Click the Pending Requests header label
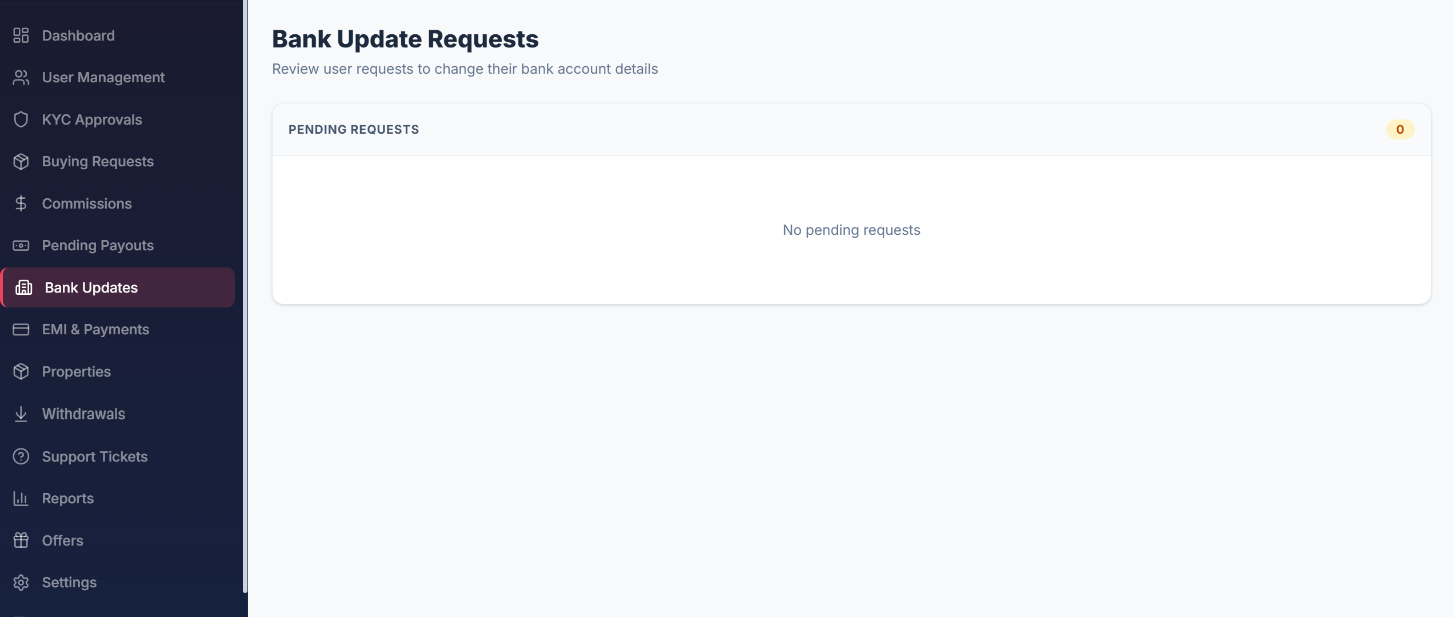 (x=354, y=130)
